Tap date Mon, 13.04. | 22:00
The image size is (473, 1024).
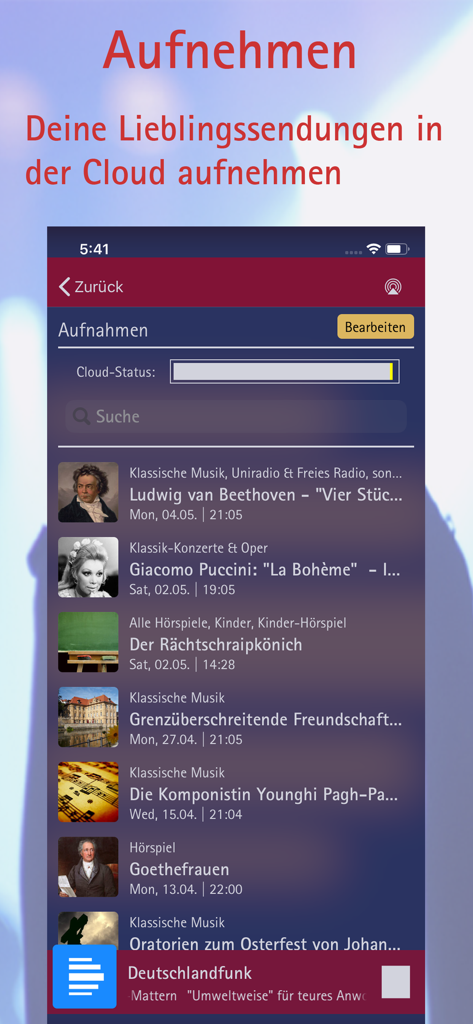186,889
